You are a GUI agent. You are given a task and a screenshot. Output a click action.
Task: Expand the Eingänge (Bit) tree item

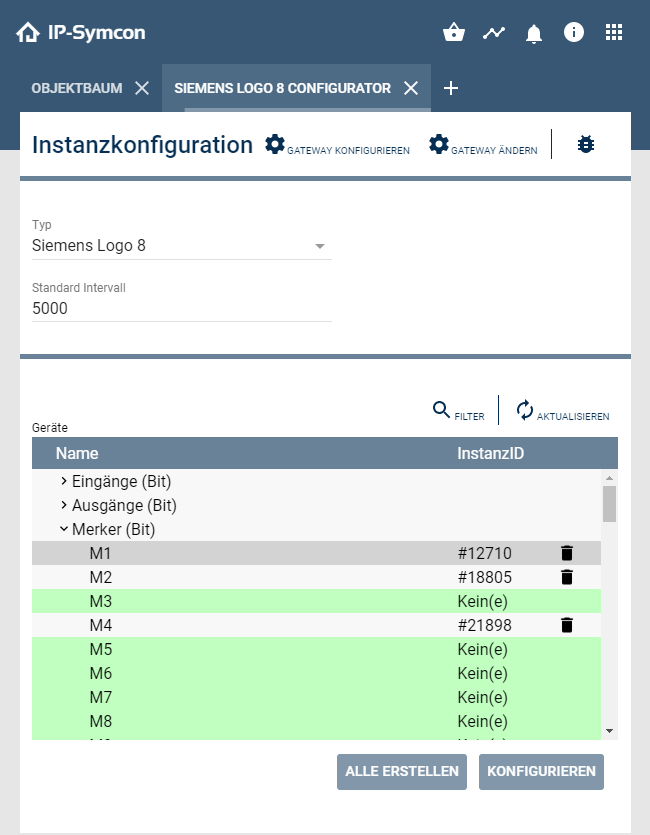point(63,481)
